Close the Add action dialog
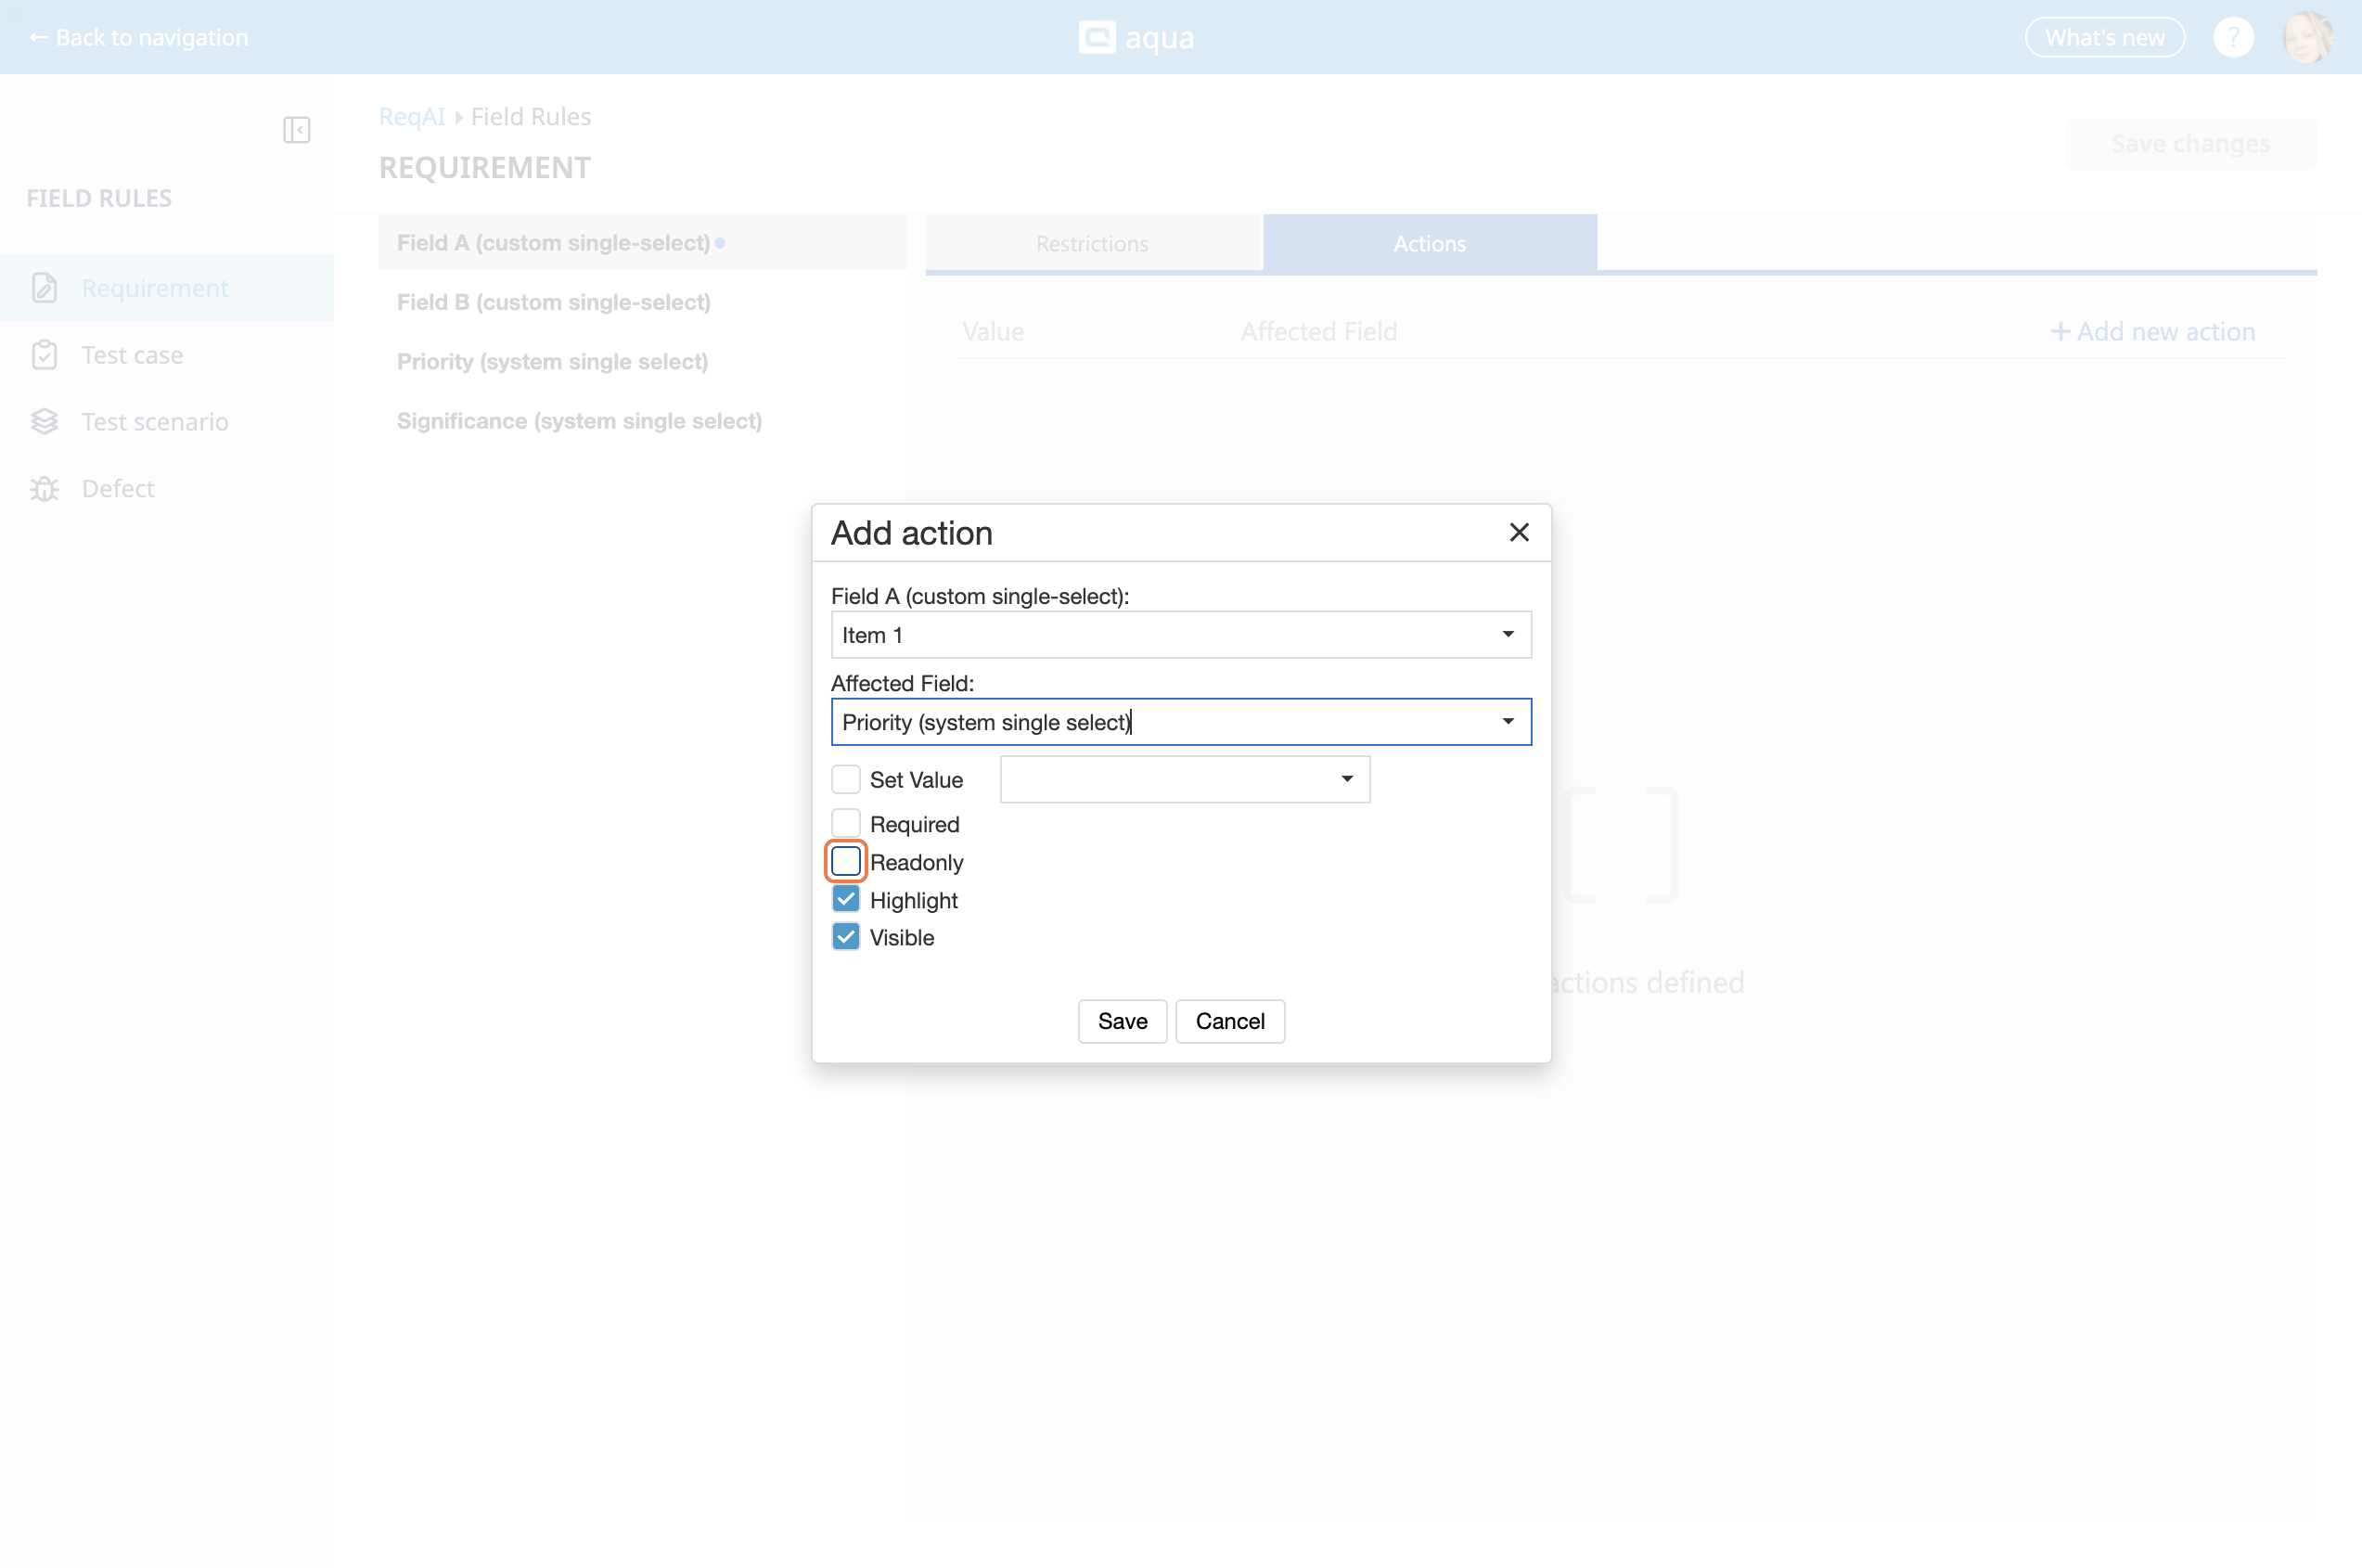The image size is (2362, 1568). (1518, 533)
